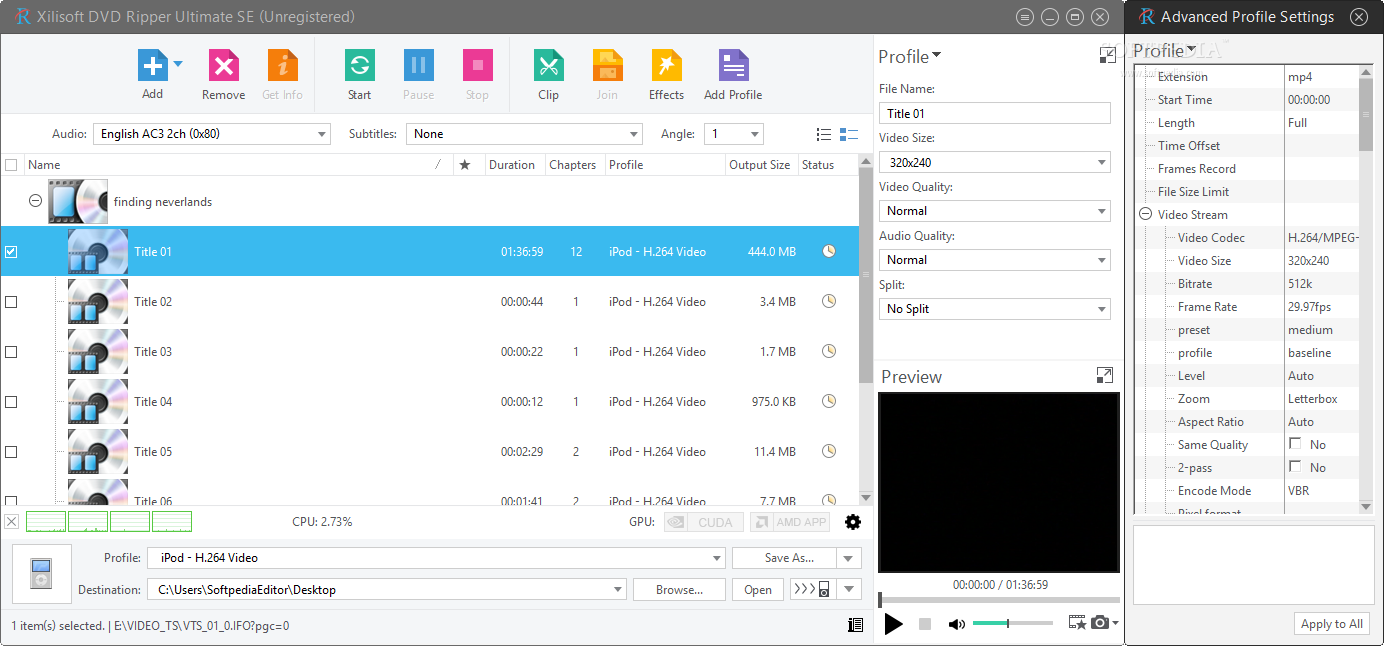
Task: Open settings gear next to GPU options
Action: click(853, 522)
